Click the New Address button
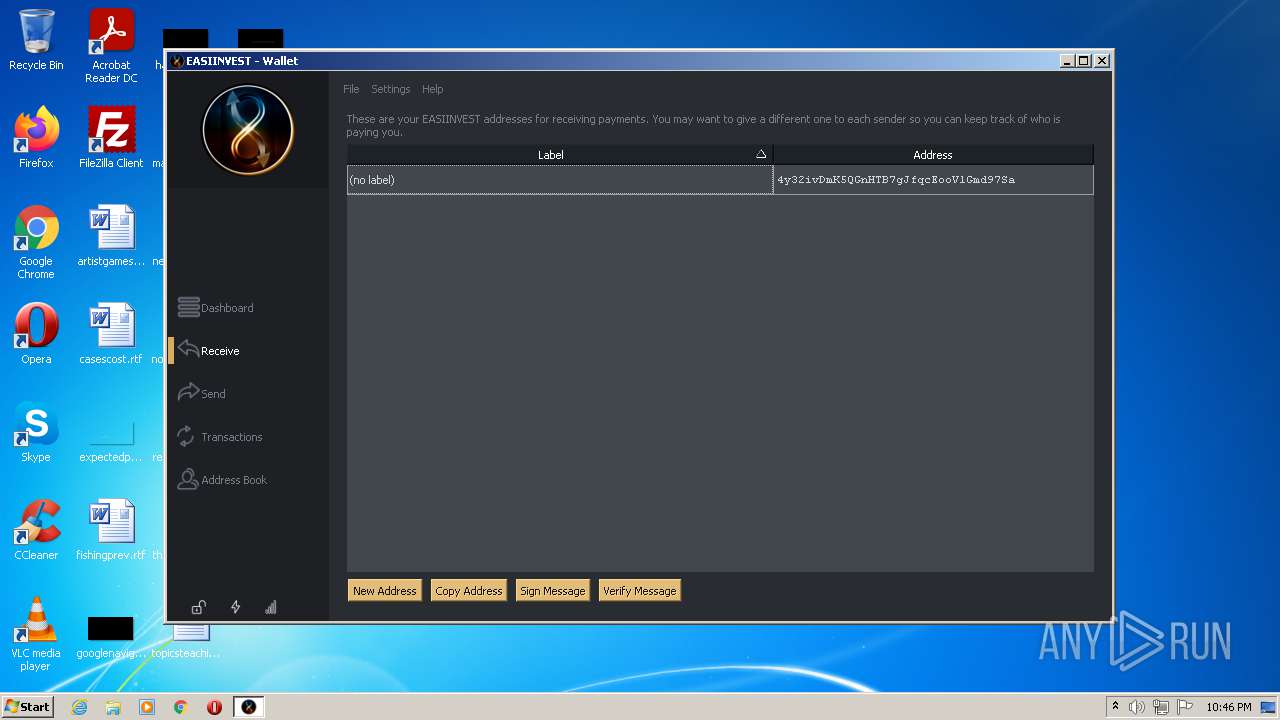 point(384,591)
